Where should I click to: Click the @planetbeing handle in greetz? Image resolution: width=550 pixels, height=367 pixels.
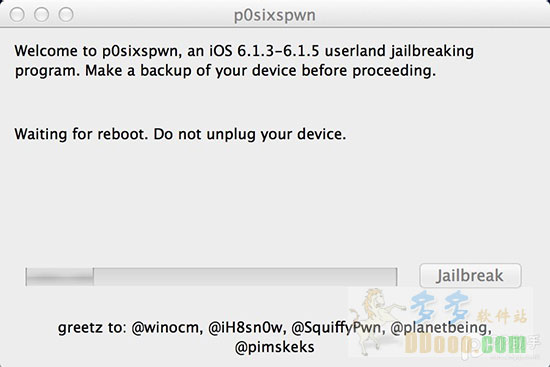click(440, 328)
